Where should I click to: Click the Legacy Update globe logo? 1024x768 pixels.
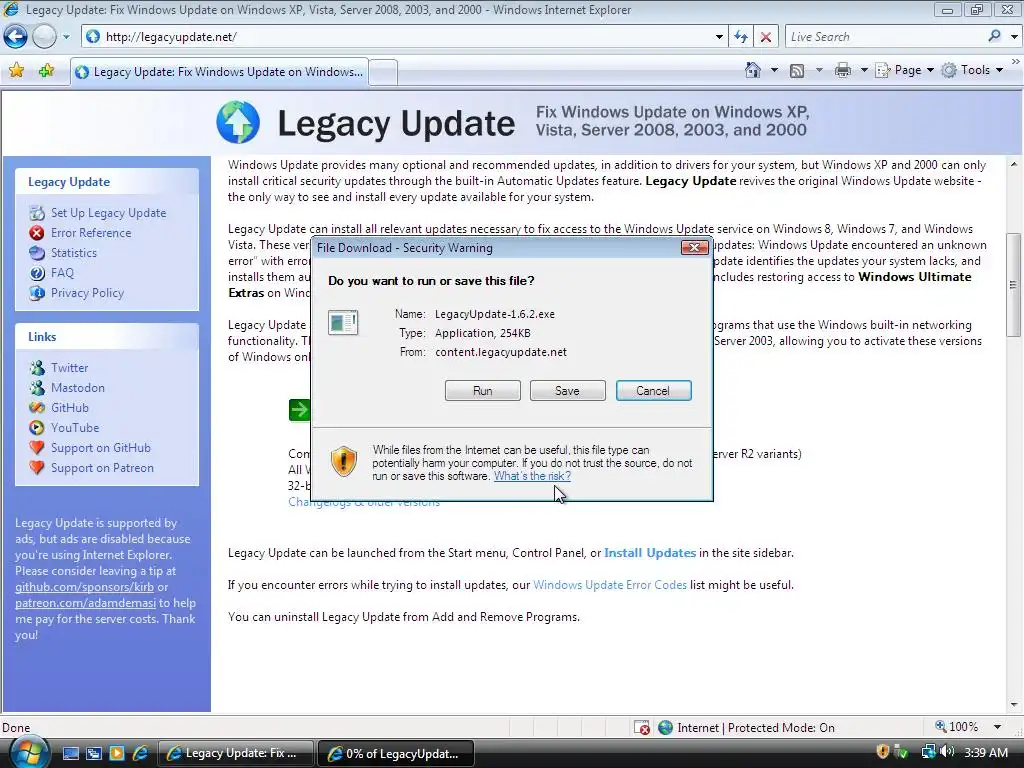238,122
